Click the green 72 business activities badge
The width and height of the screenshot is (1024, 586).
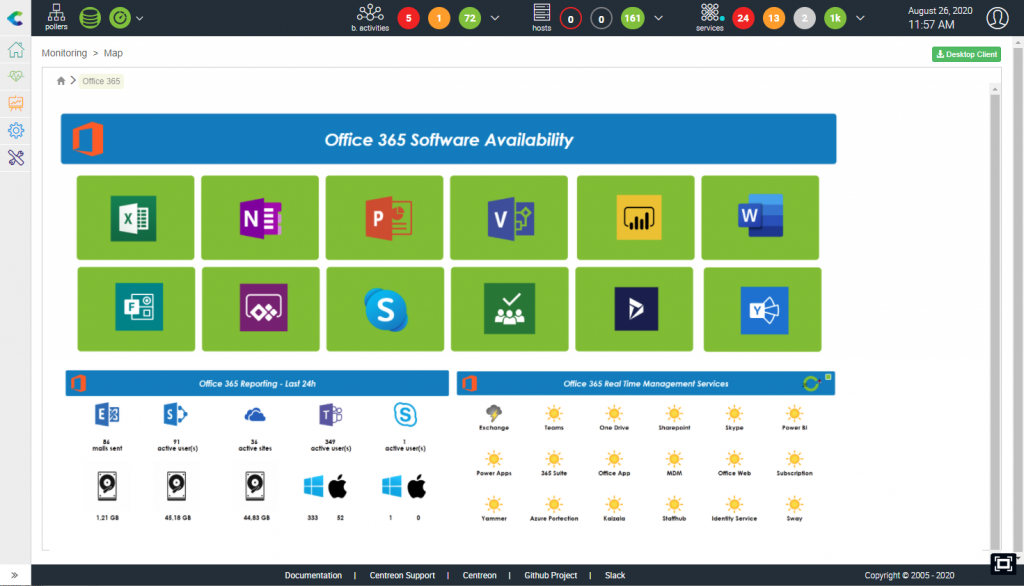pyautogui.click(x=470, y=18)
